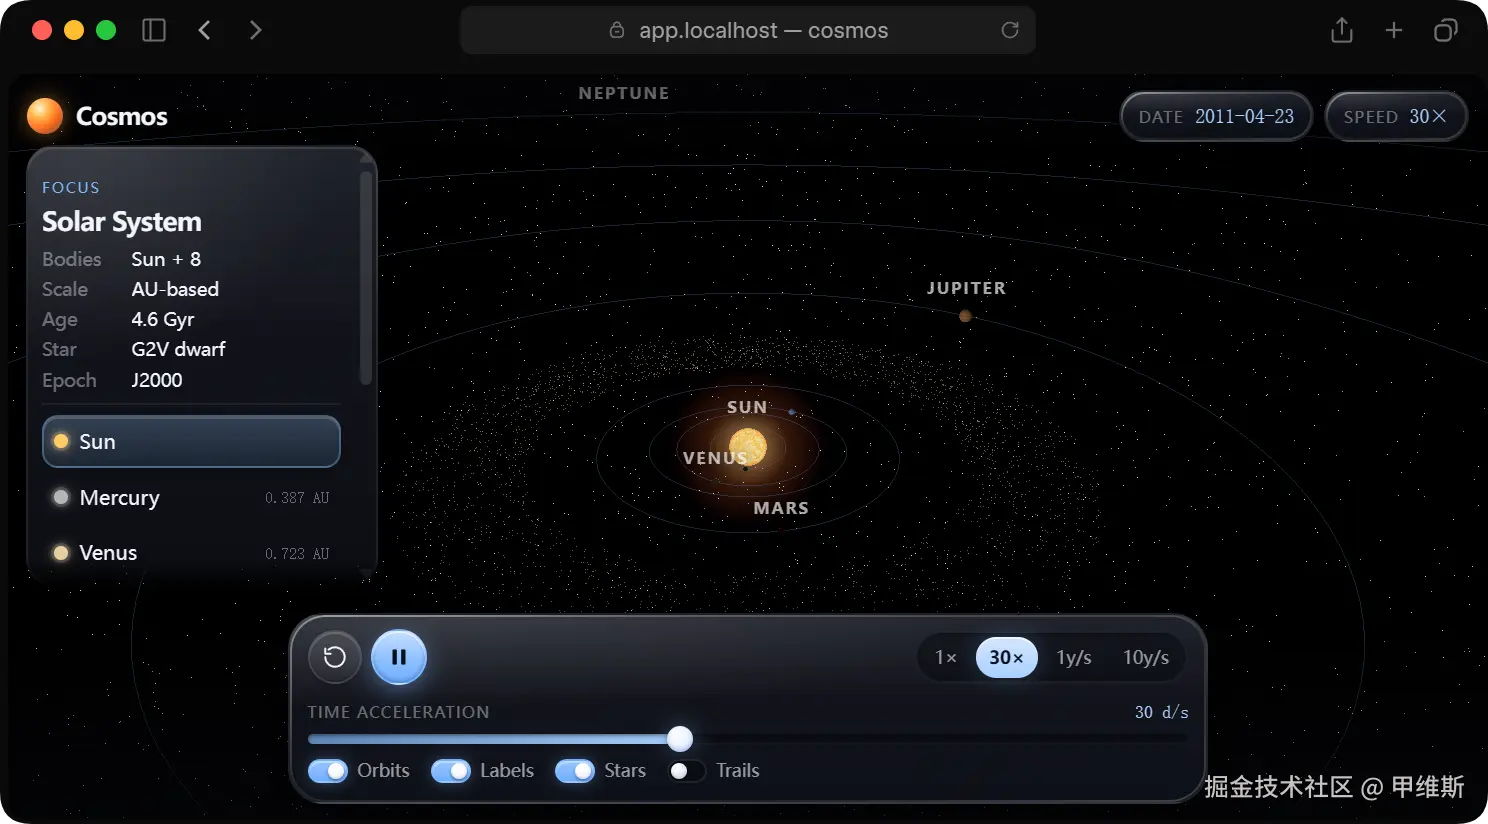Click the JUPITER label in the scene
Viewport: 1488px width, 824px height.
(966, 288)
